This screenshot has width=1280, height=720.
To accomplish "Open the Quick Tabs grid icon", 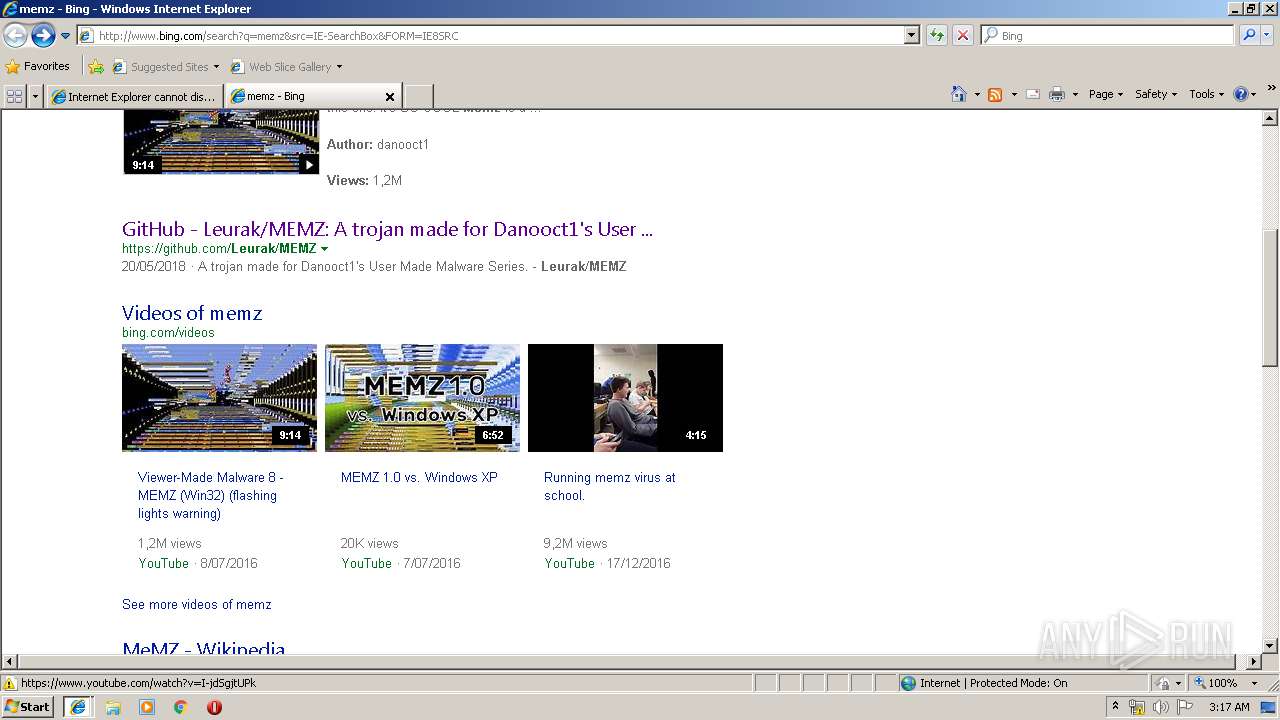I will coord(14,96).
